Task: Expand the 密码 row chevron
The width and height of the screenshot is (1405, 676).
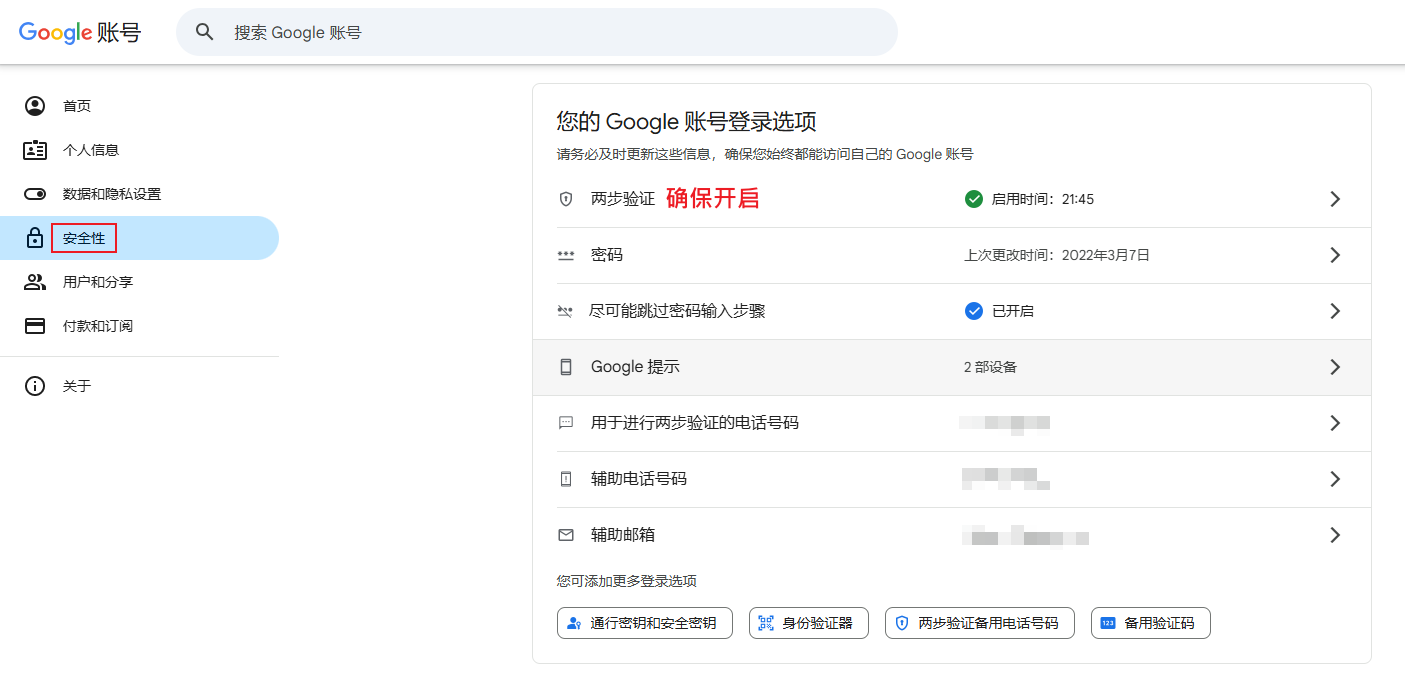Action: coord(1334,255)
